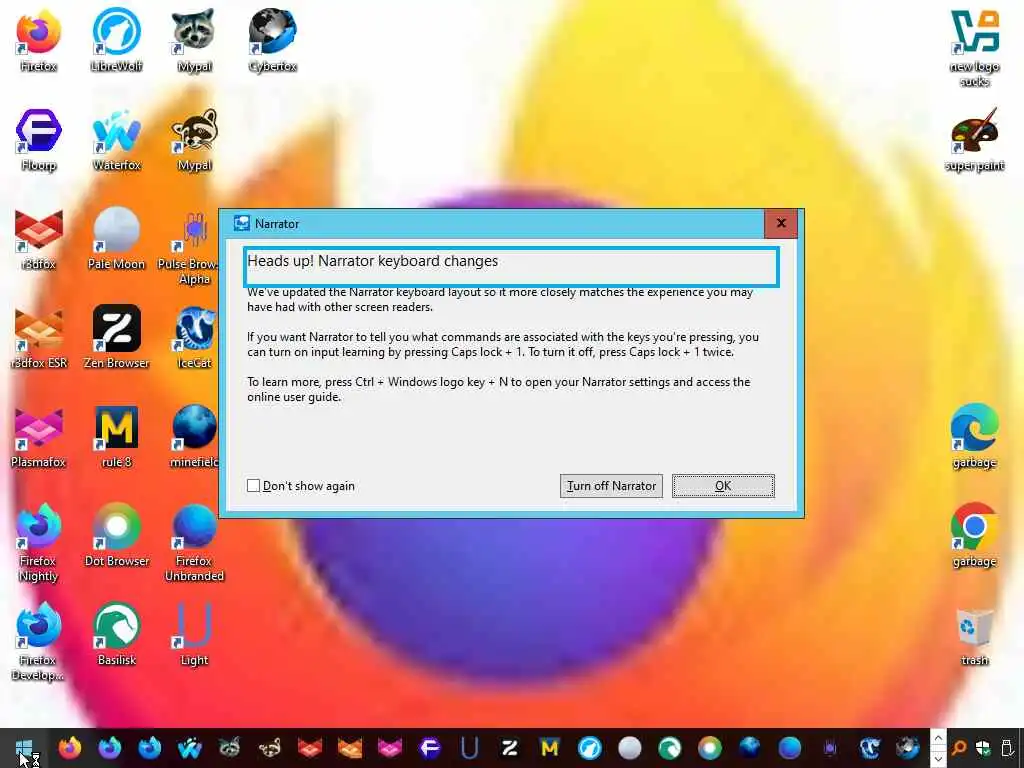Click OK in the Narrator dialog
This screenshot has width=1024, height=768.
click(x=723, y=486)
